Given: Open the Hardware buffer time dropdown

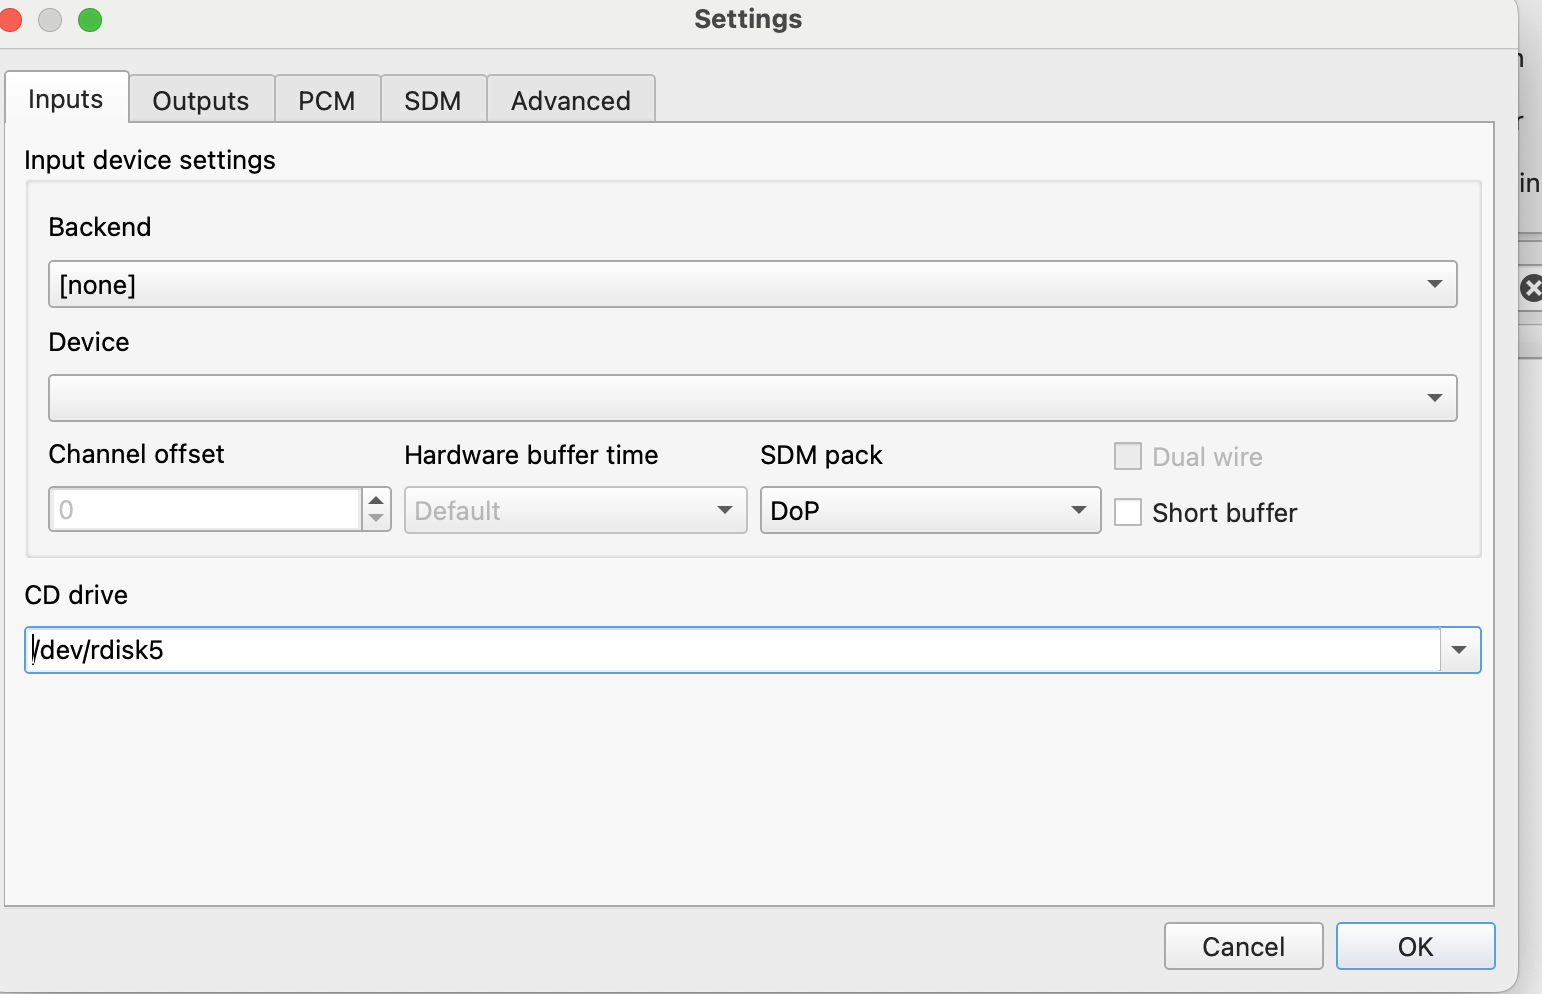Looking at the screenshot, I should 575,510.
